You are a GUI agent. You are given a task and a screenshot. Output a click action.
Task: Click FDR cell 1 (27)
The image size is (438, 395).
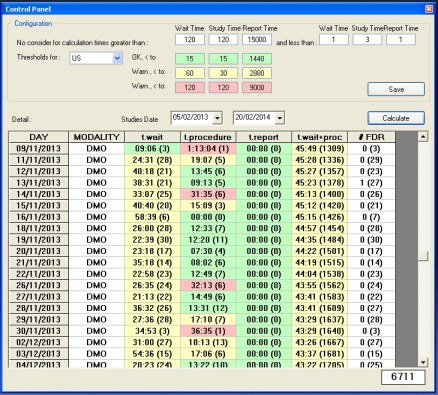click(371, 183)
